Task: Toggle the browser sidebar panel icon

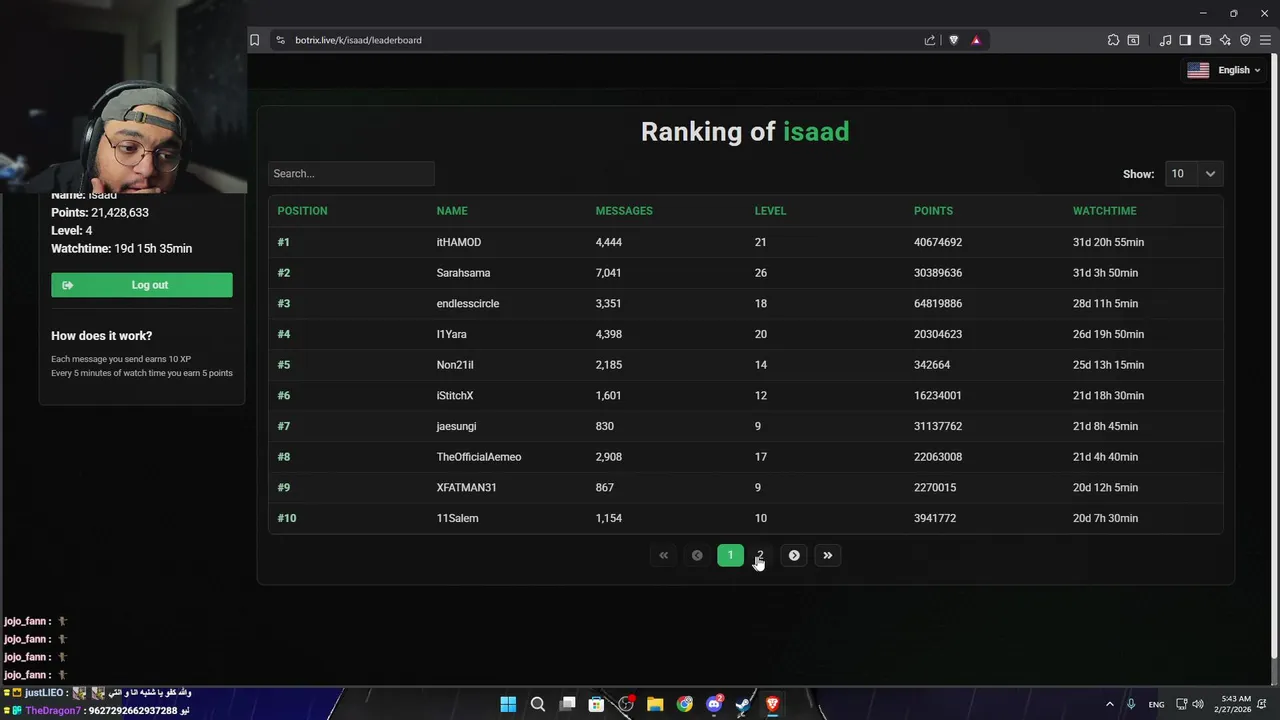Action: click(x=1185, y=40)
